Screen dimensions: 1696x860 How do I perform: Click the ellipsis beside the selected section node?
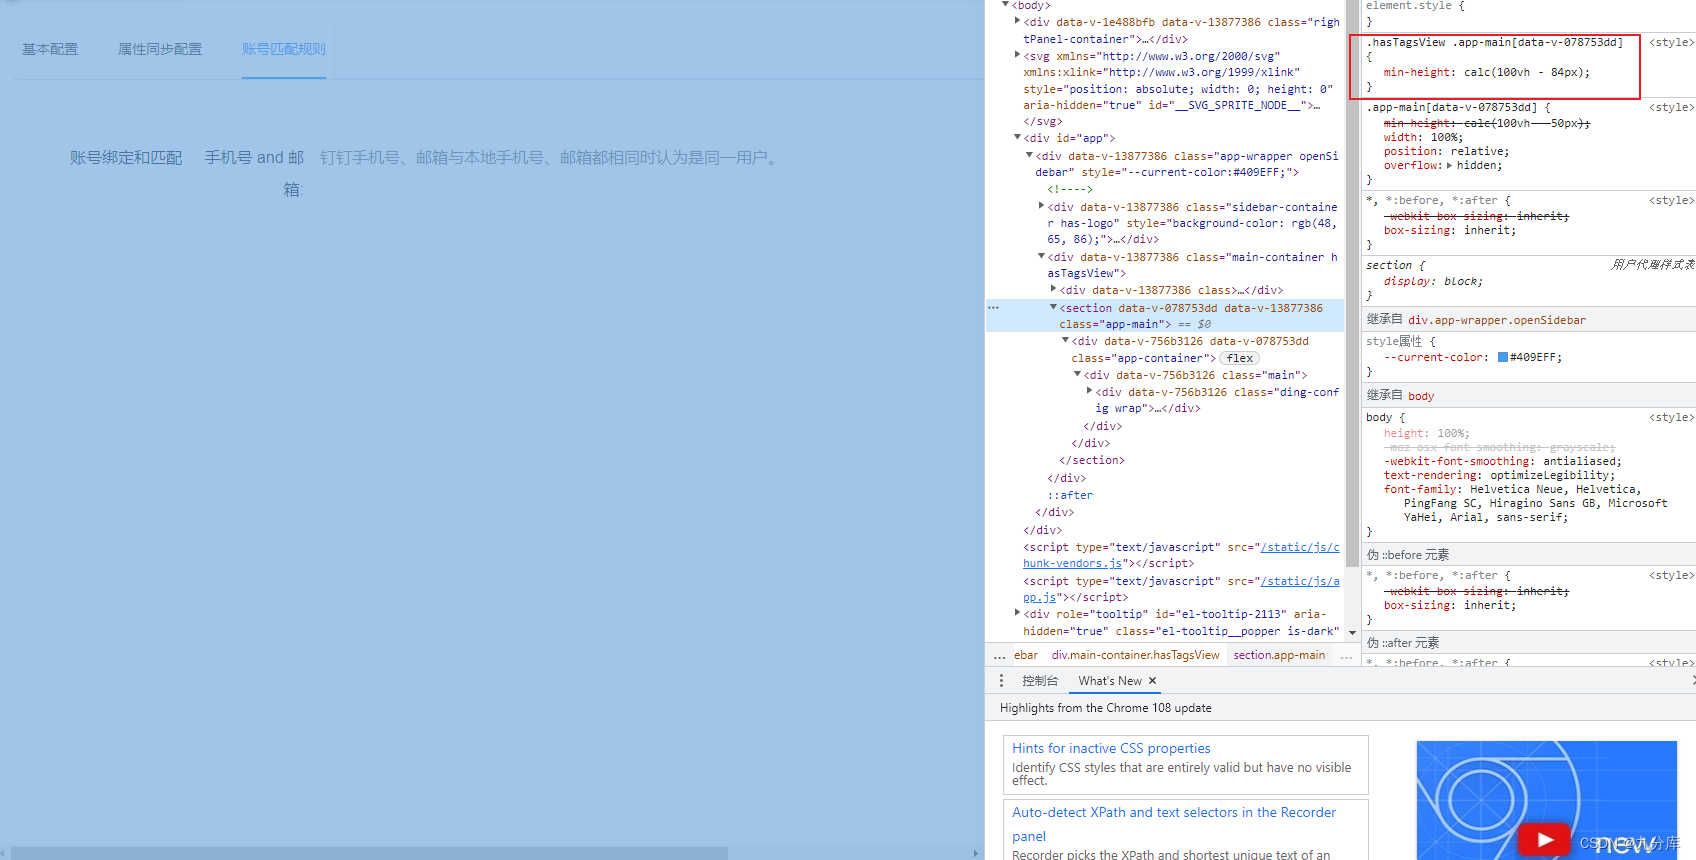click(993, 308)
